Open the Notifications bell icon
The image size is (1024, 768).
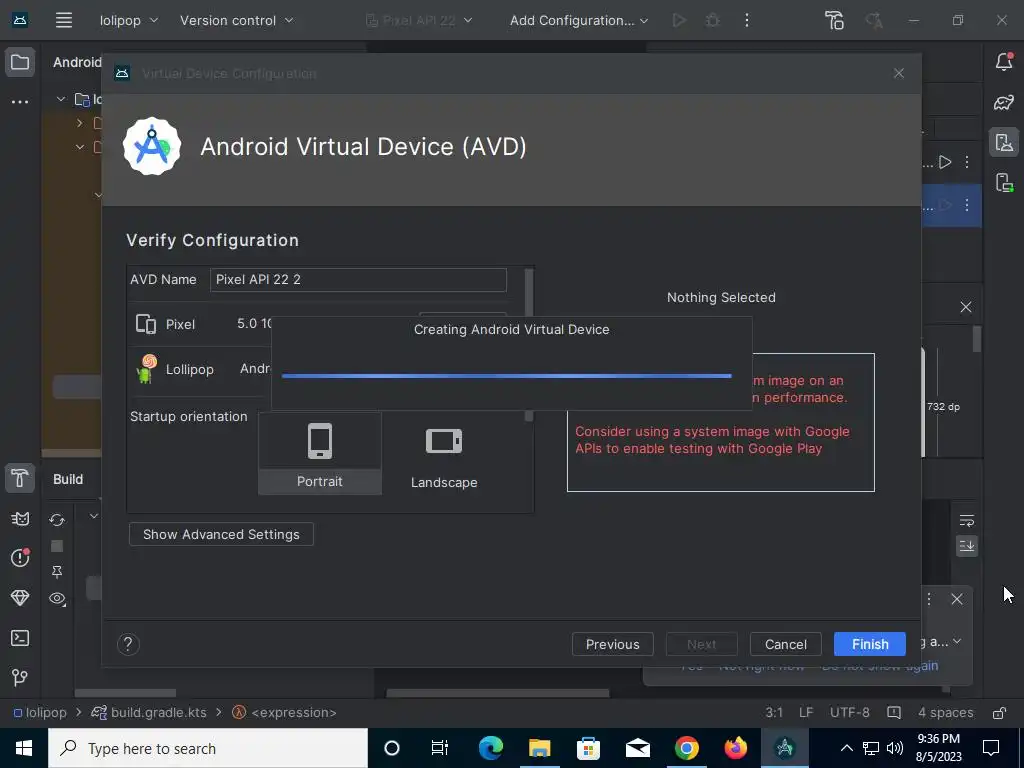[x=1004, y=61]
